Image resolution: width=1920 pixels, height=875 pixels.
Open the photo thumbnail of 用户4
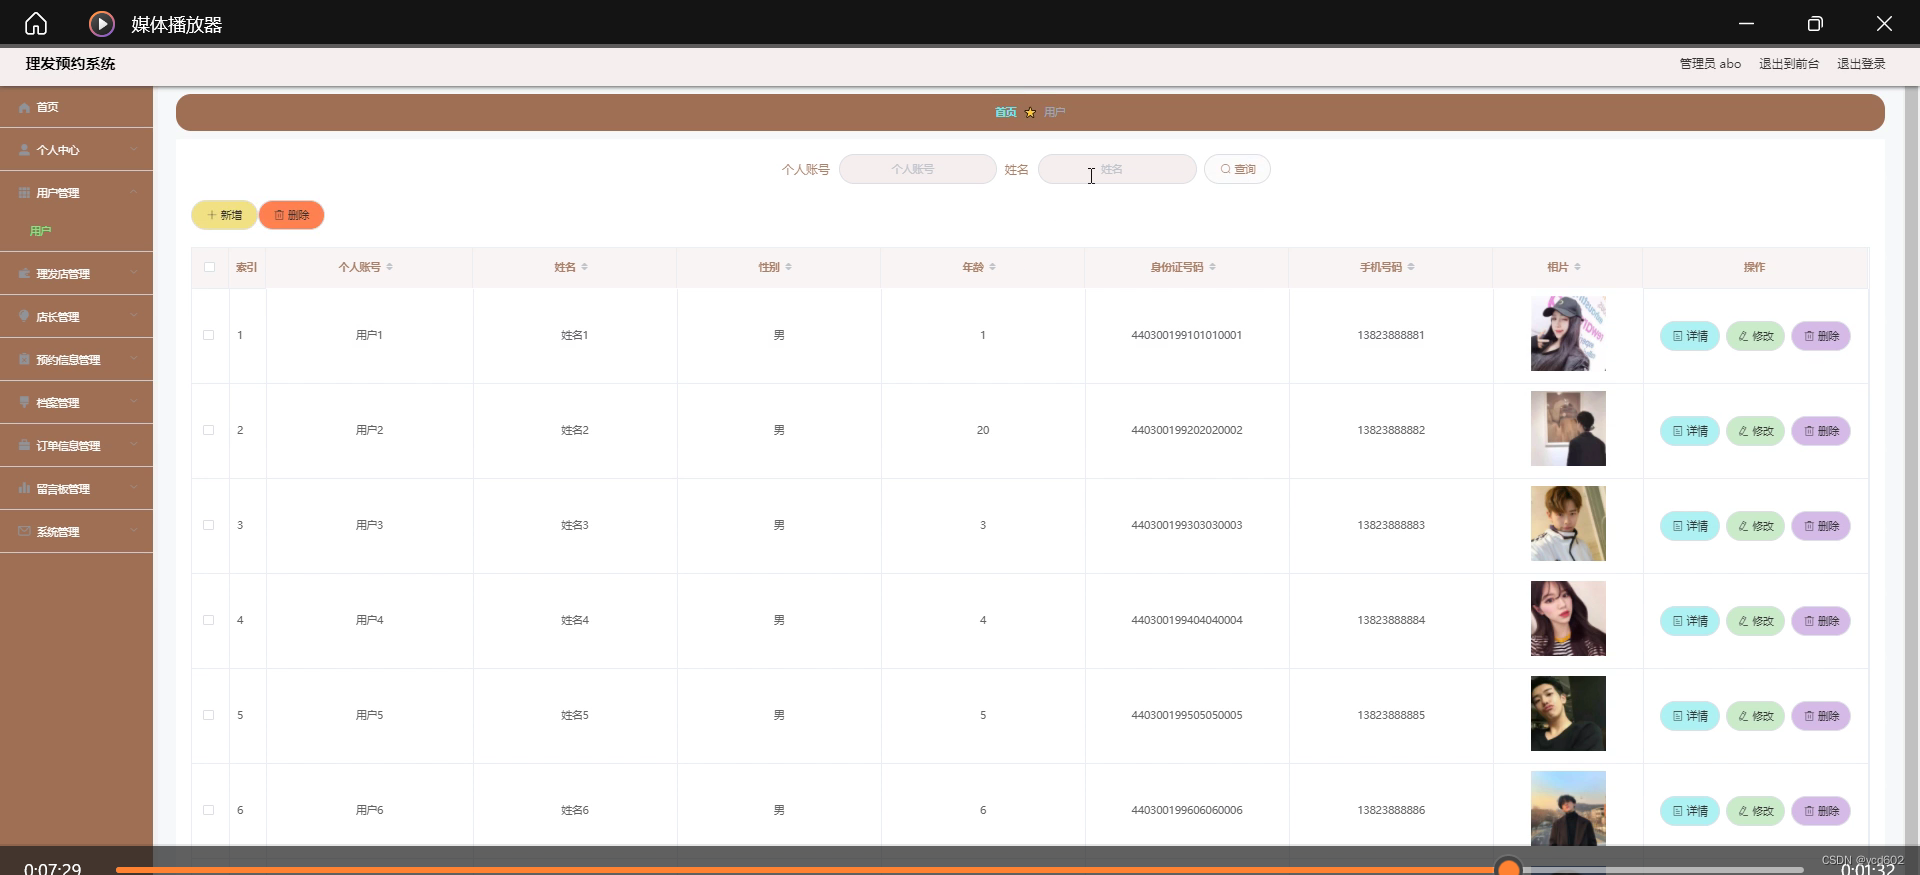(x=1568, y=618)
